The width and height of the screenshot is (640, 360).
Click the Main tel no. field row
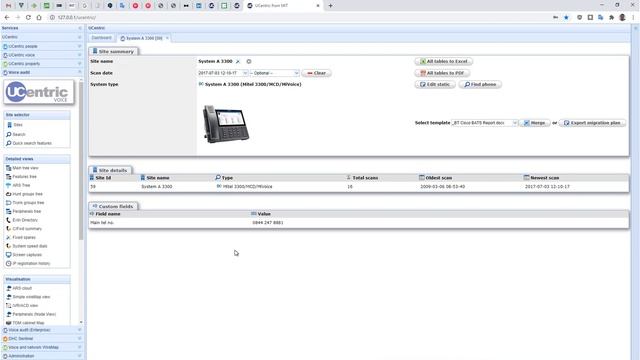(x=359, y=223)
